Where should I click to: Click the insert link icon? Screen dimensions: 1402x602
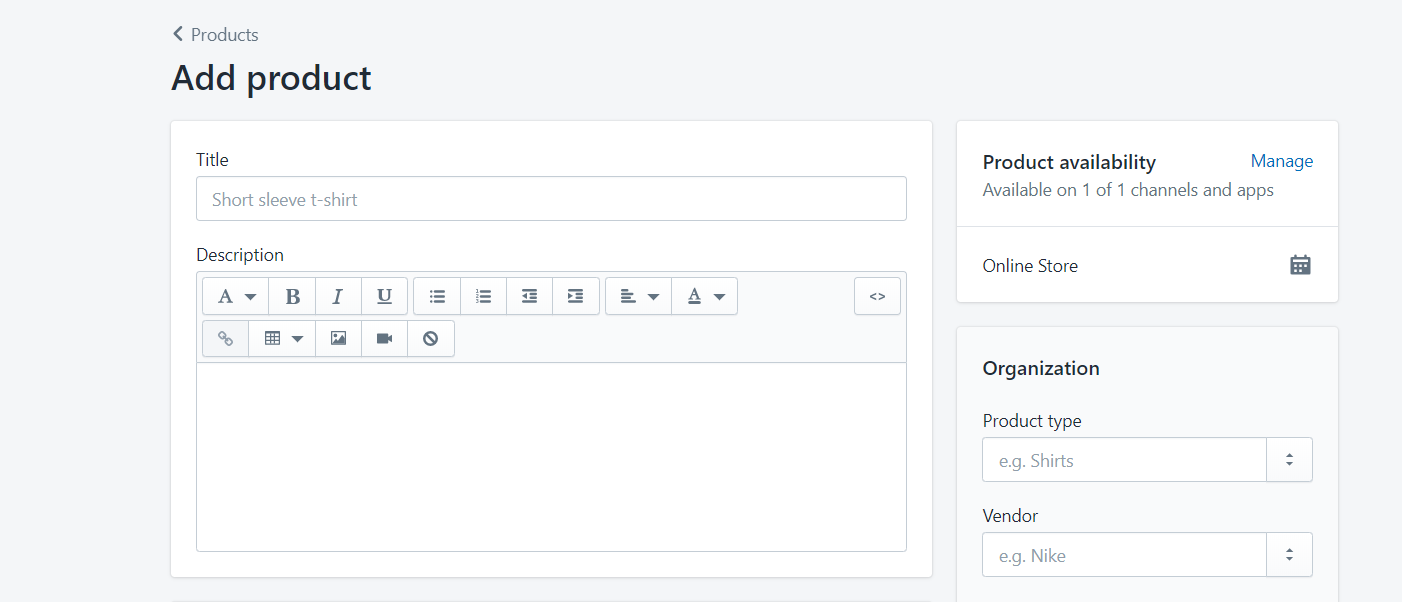point(225,339)
